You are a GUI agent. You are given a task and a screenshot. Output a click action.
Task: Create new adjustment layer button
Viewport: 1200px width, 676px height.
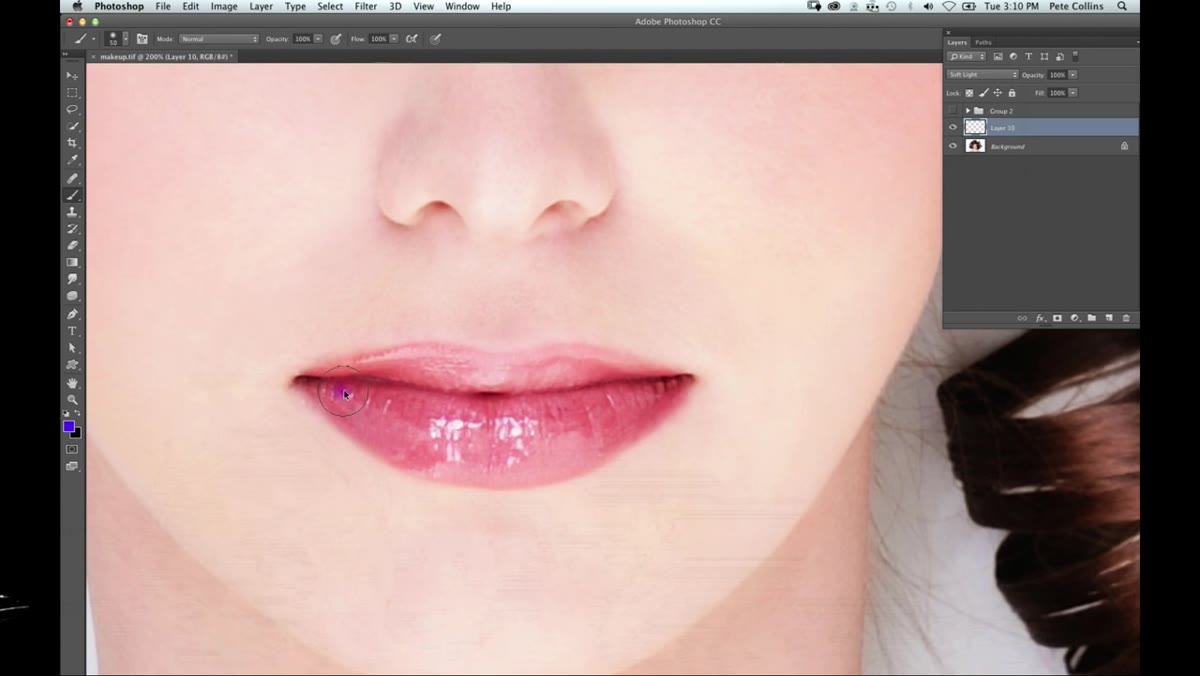click(x=1074, y=318)
